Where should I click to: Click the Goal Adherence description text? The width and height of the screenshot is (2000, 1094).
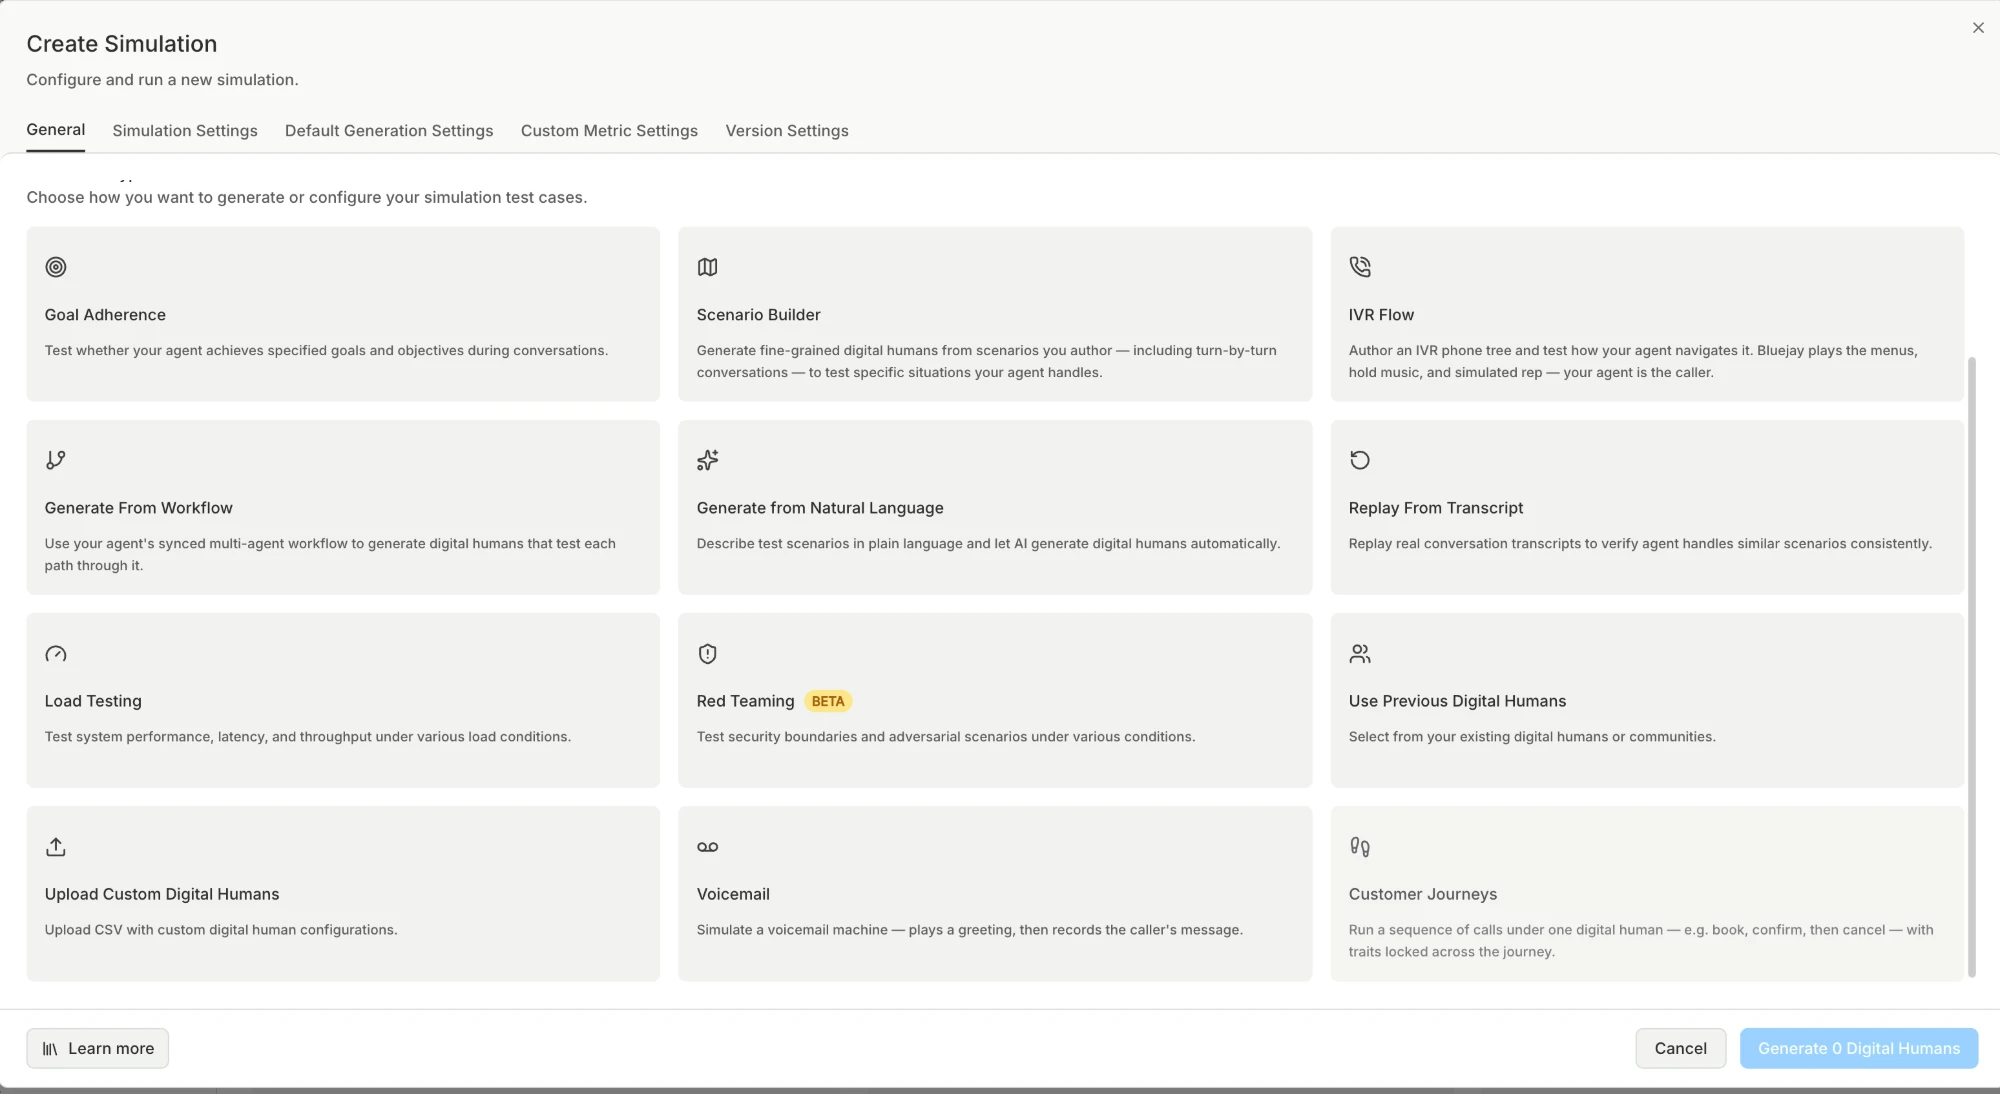(326, 351)
